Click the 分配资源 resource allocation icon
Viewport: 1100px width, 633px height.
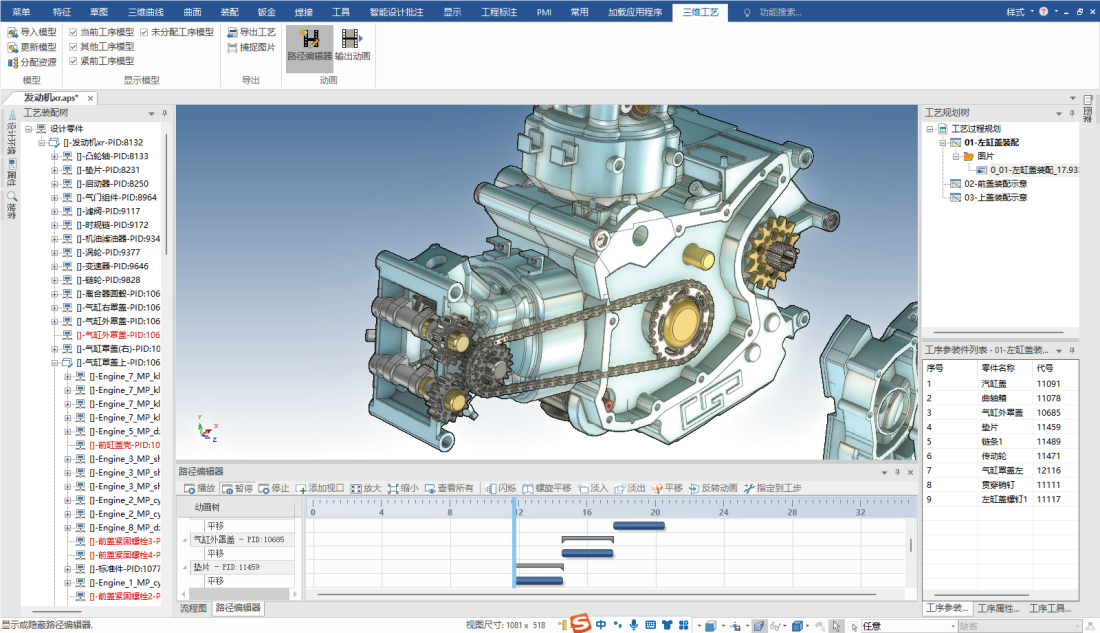(x=13, y=62)
